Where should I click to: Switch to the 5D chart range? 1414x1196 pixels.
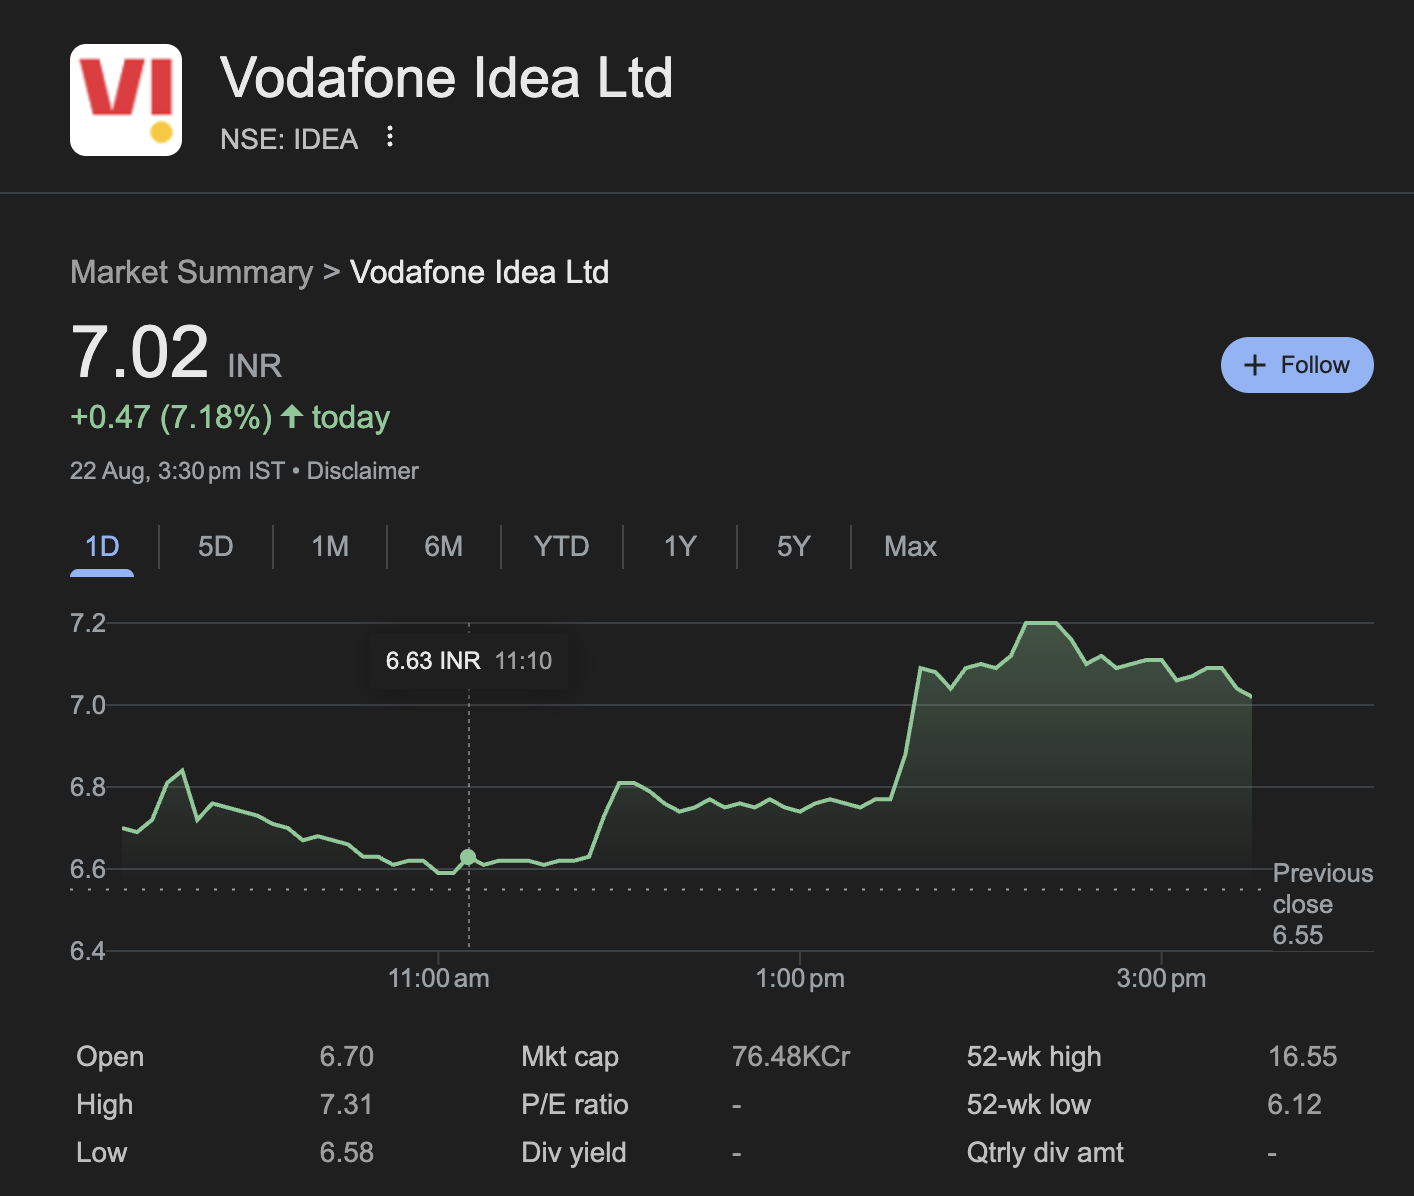pyautogui.click(x=215, y=546)
